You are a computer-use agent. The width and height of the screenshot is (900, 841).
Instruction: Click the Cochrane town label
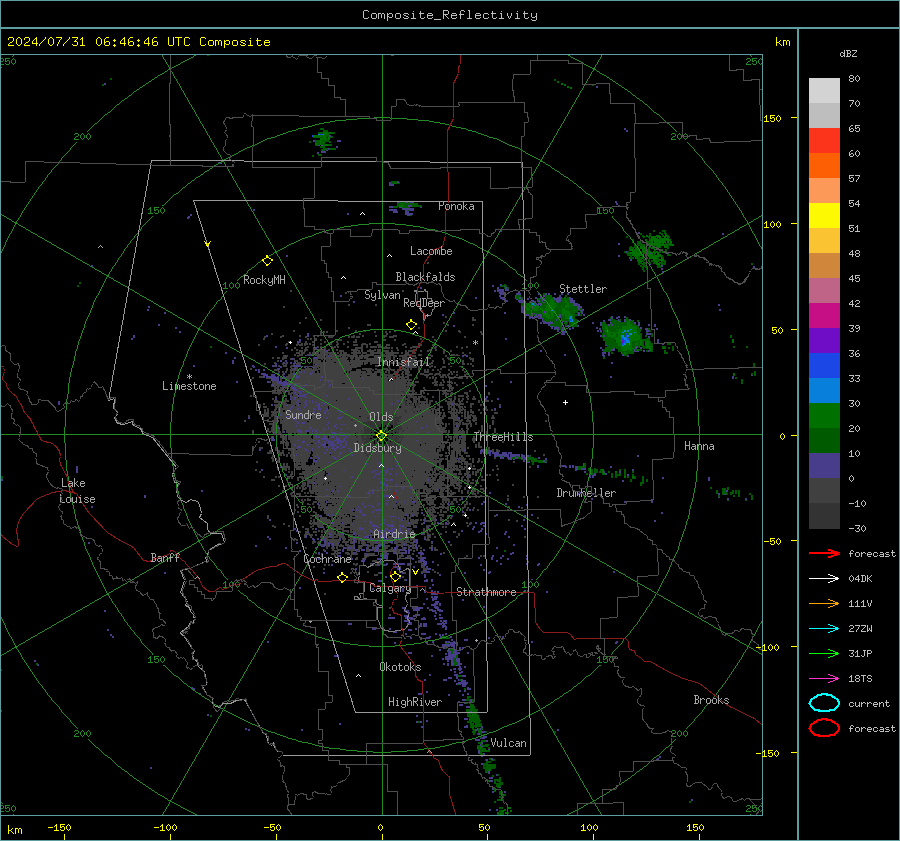point(327,559)
